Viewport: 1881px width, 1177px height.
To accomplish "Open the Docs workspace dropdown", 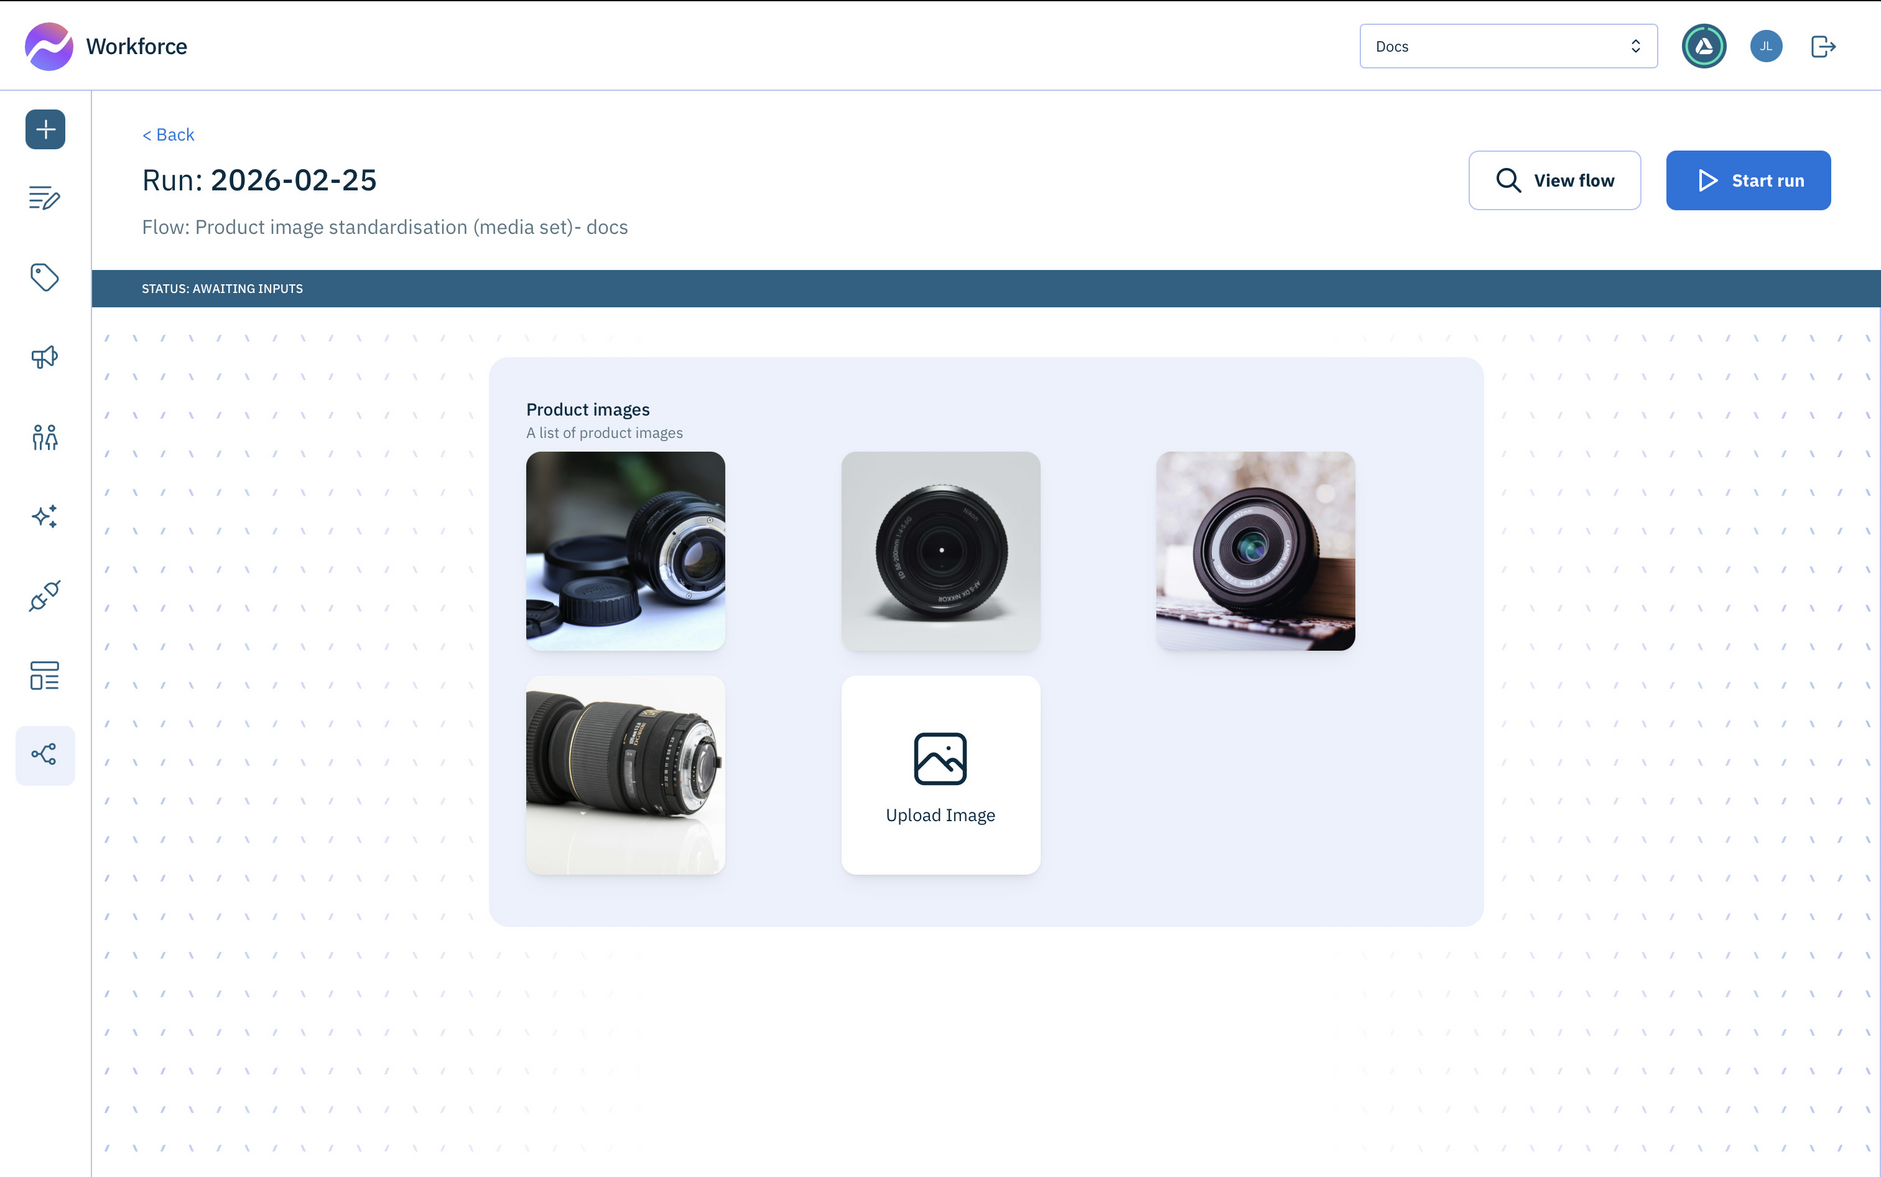I will click(1508, 46).
